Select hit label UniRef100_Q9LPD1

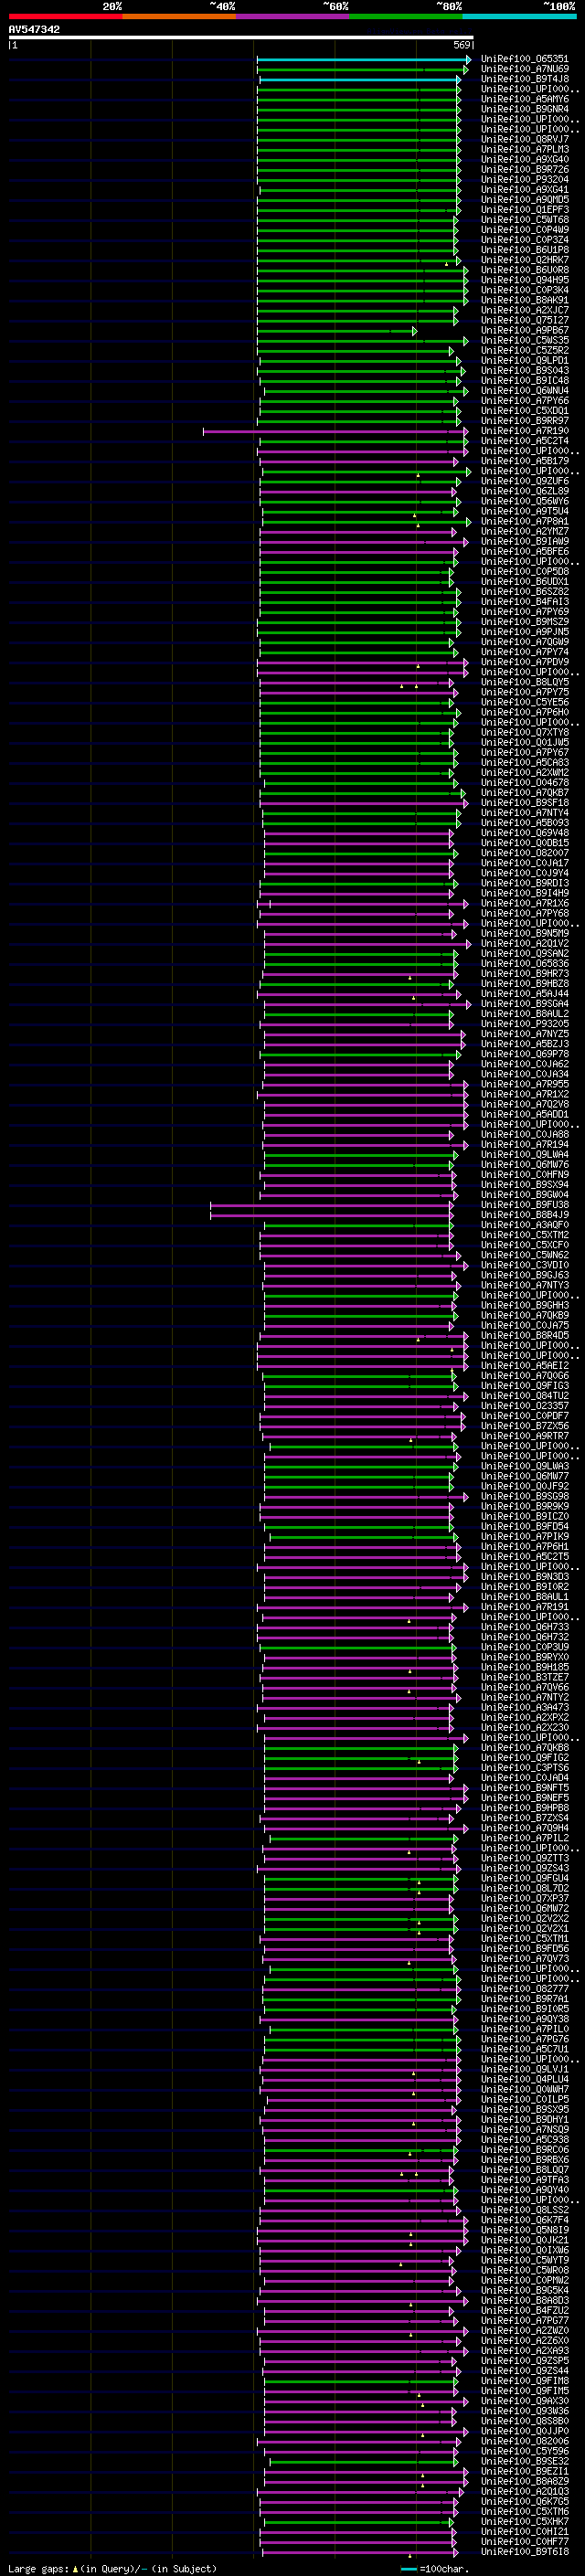click(525, 360)
